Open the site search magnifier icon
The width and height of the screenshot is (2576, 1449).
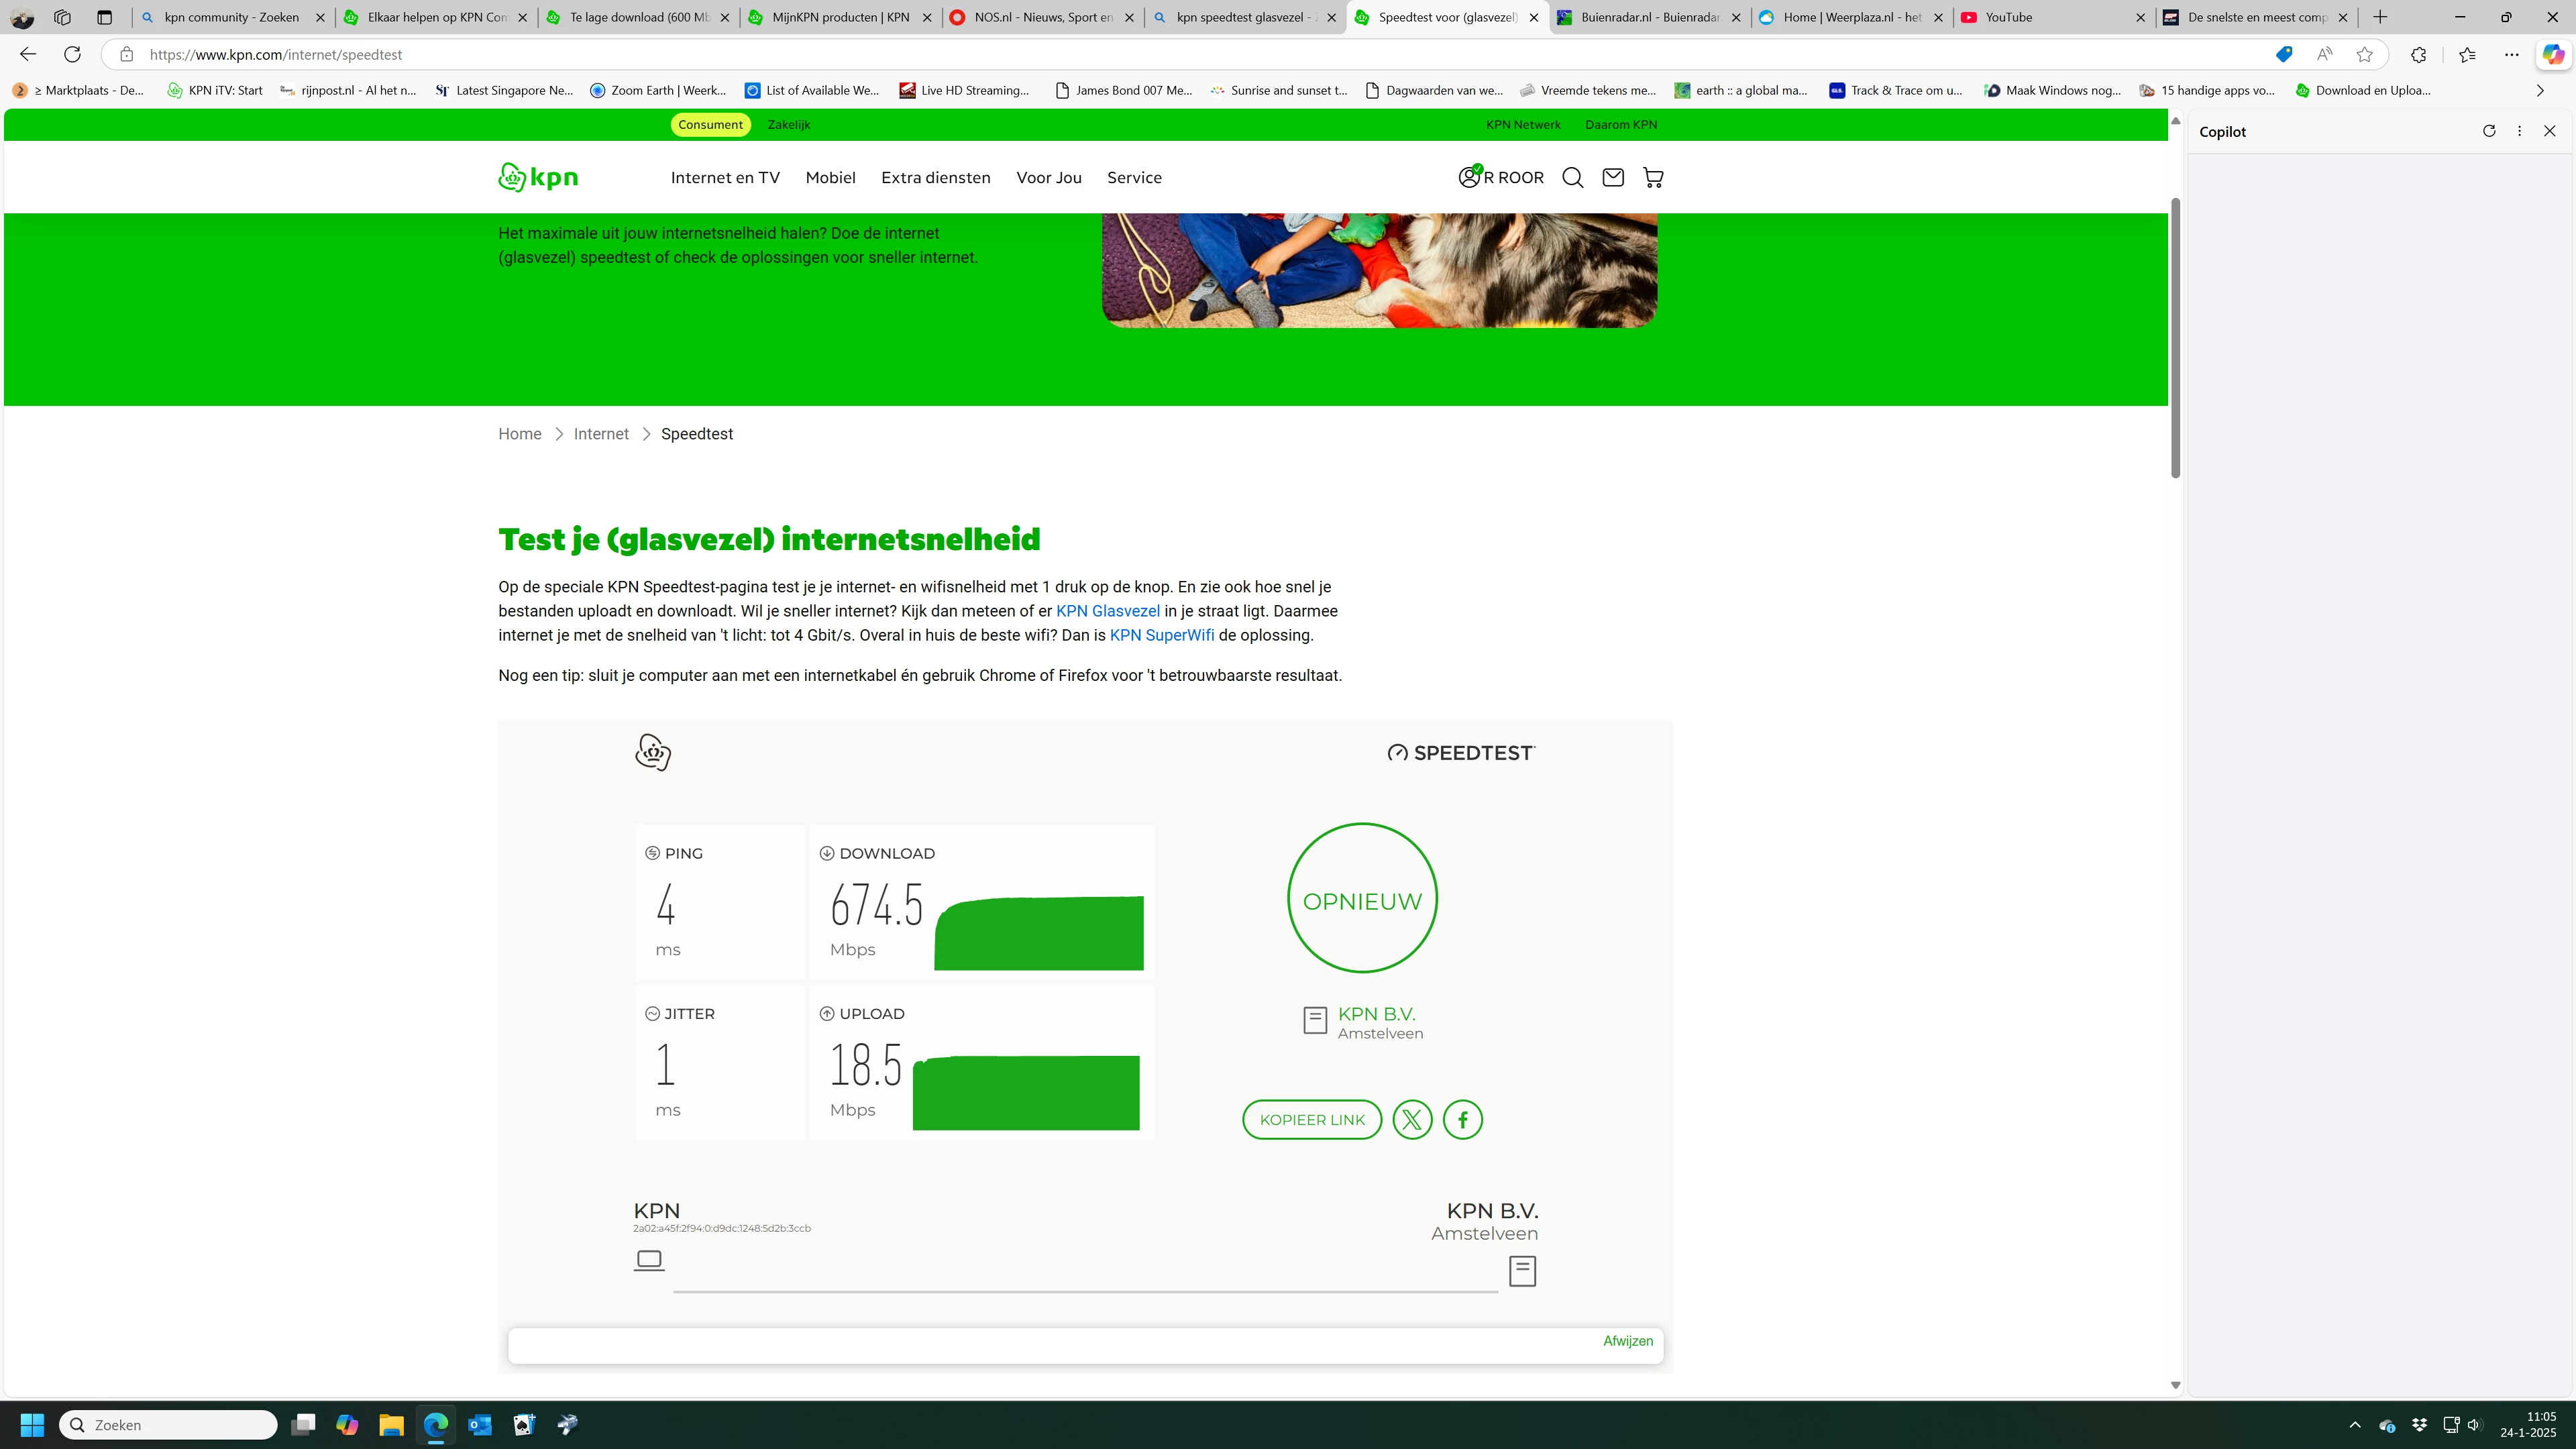point(1572,177)
